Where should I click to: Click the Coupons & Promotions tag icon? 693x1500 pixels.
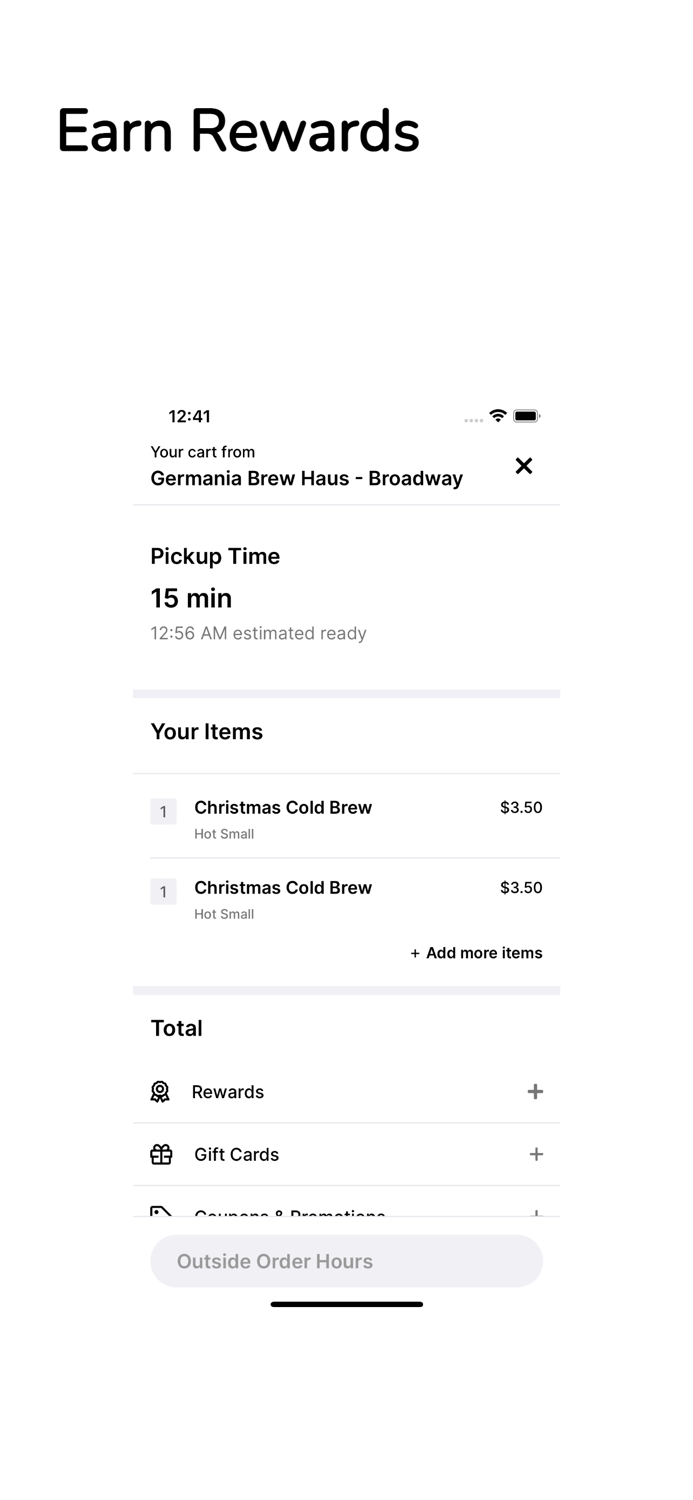(x=161, y=1213)
